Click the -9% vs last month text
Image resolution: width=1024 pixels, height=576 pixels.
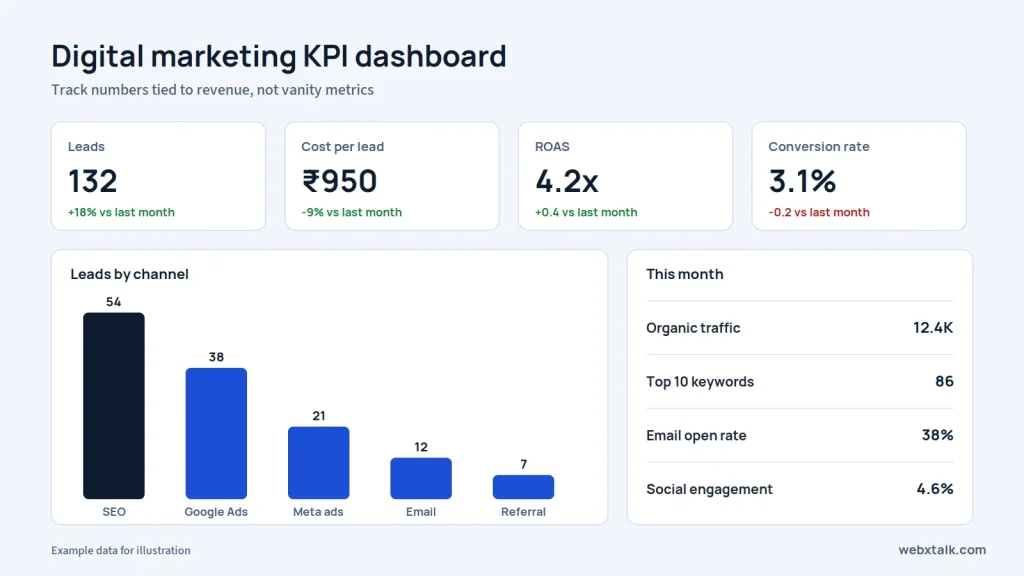pos(351,212)
